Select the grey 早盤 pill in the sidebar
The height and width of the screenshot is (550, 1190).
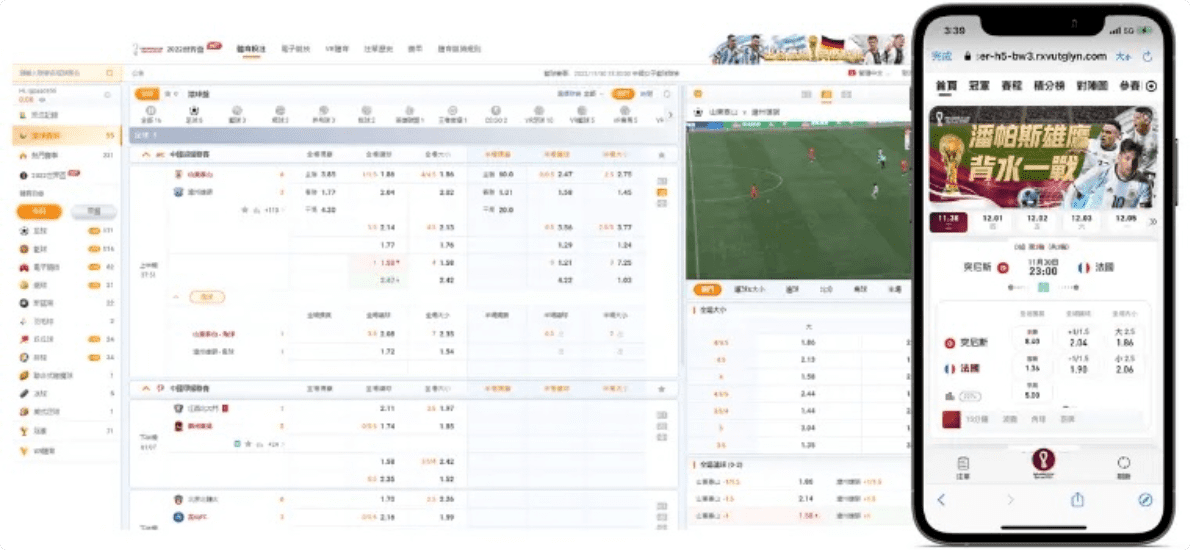click(x=94, y=211)
